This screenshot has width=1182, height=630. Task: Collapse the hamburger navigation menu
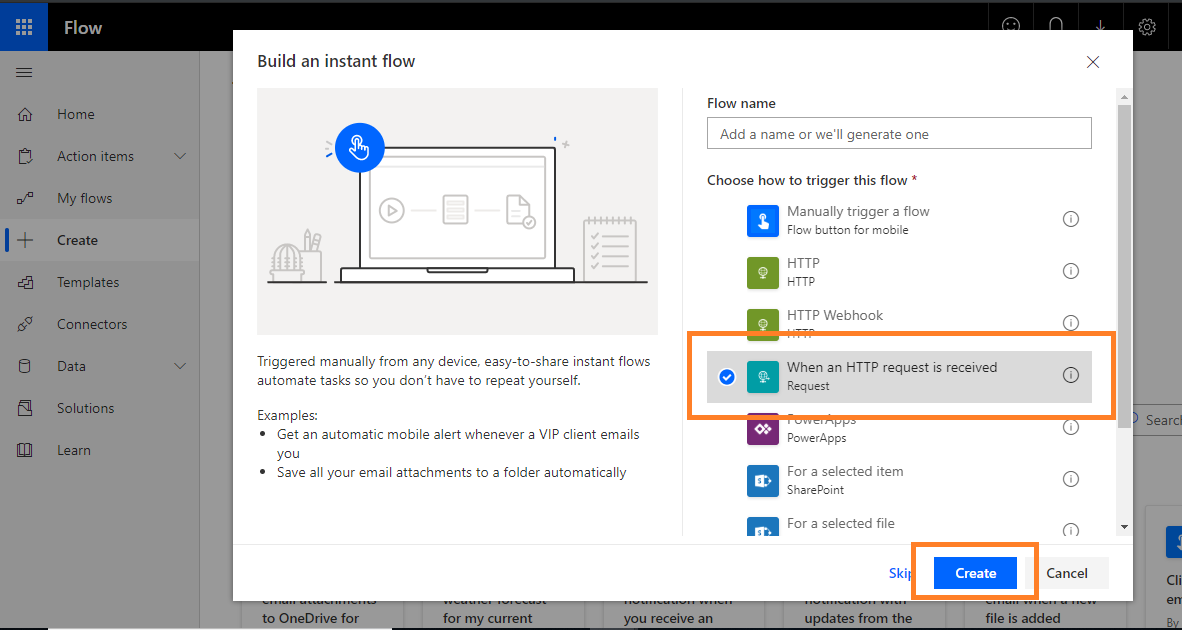(x=24, y=72)
